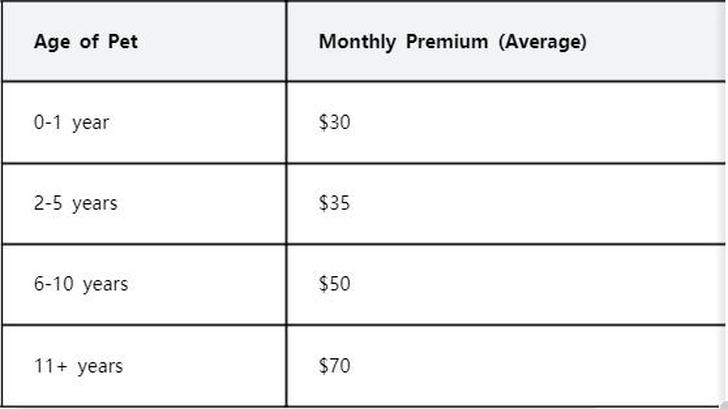Viewport: 728px width, 409px height.
Task: Select the 11+ years cell
Action: pos(144,366)
